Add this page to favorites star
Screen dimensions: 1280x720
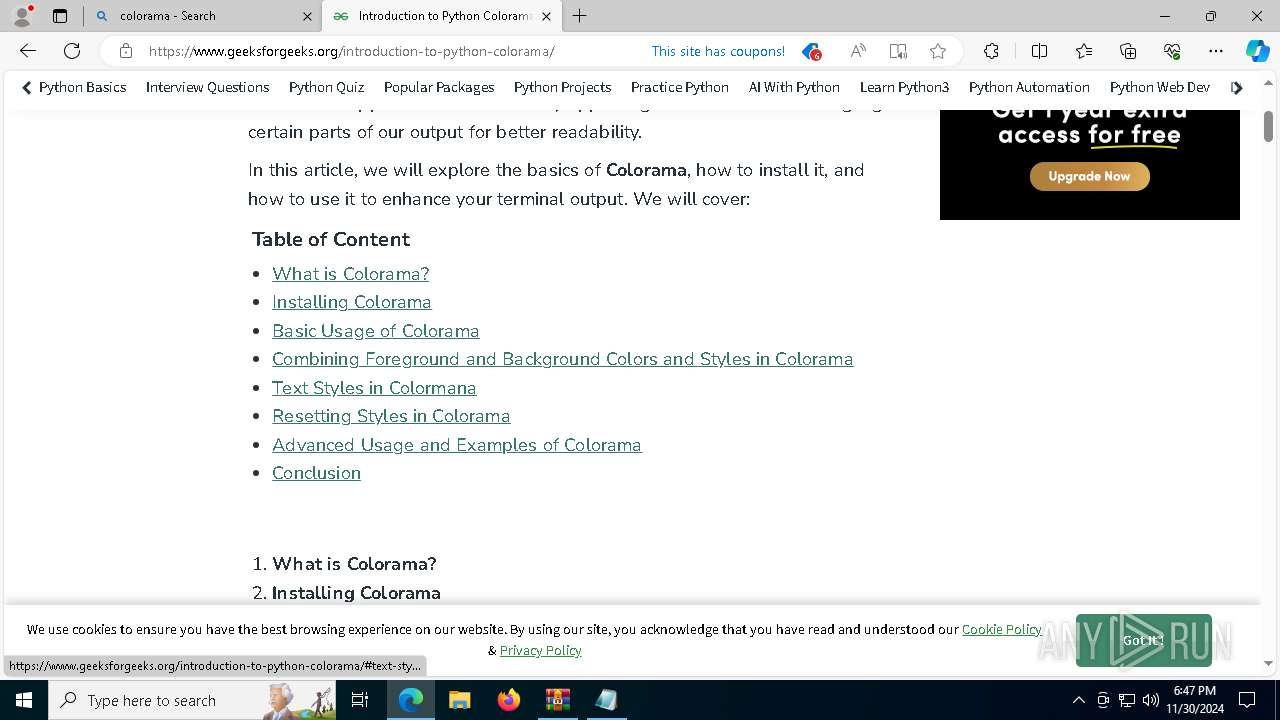(x=937, y=51)
